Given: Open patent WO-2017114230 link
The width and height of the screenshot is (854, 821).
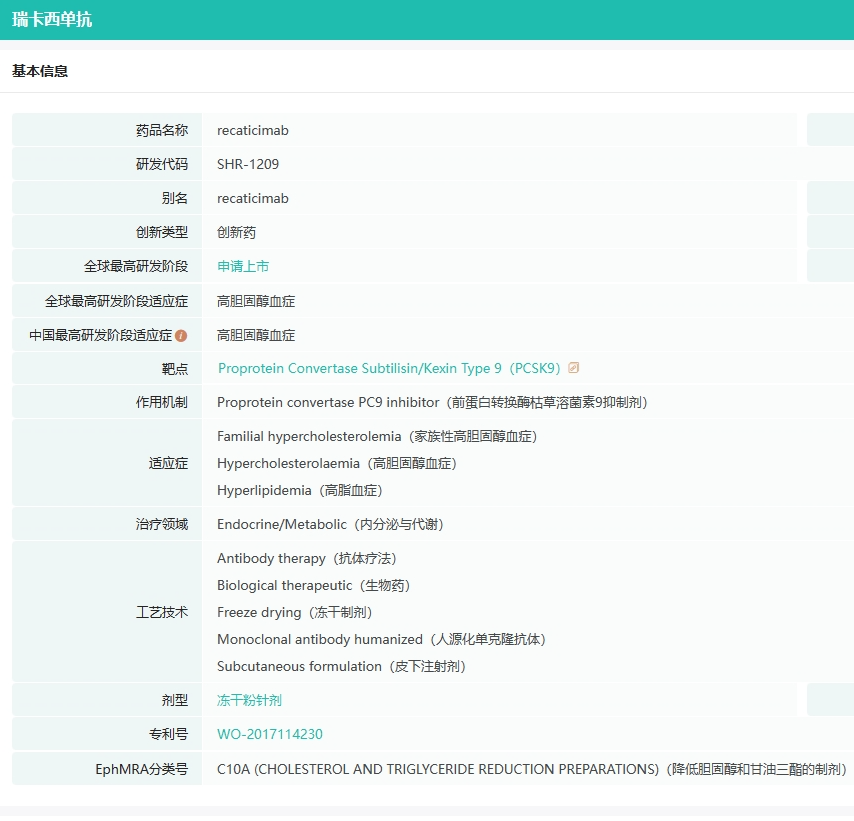Looking at the screenshot, I should tap(269, 734).
